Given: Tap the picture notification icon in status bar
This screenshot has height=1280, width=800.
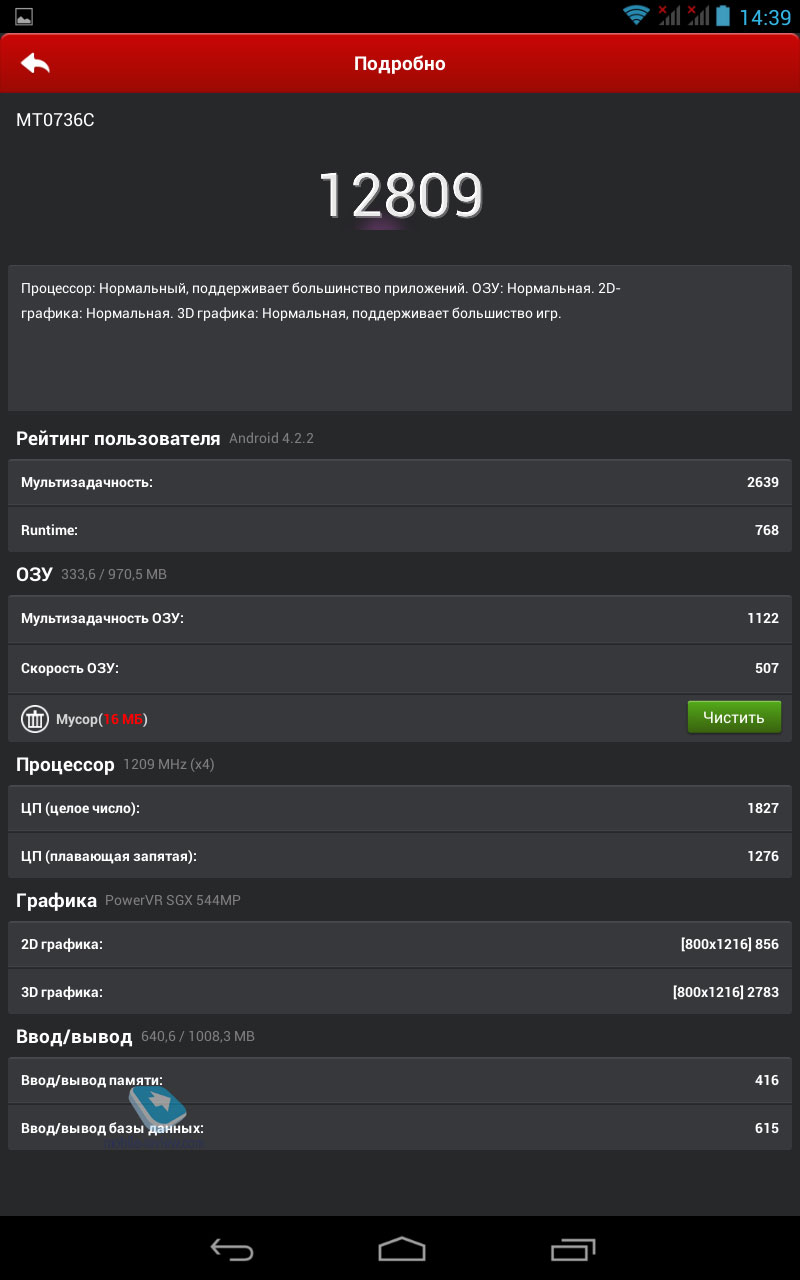Looking at the screenshot, I should pyautogui.click(x=24, y=17).
